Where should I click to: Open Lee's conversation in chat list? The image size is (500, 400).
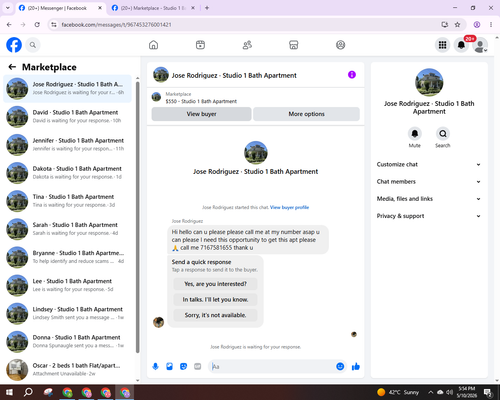[67, 285]
